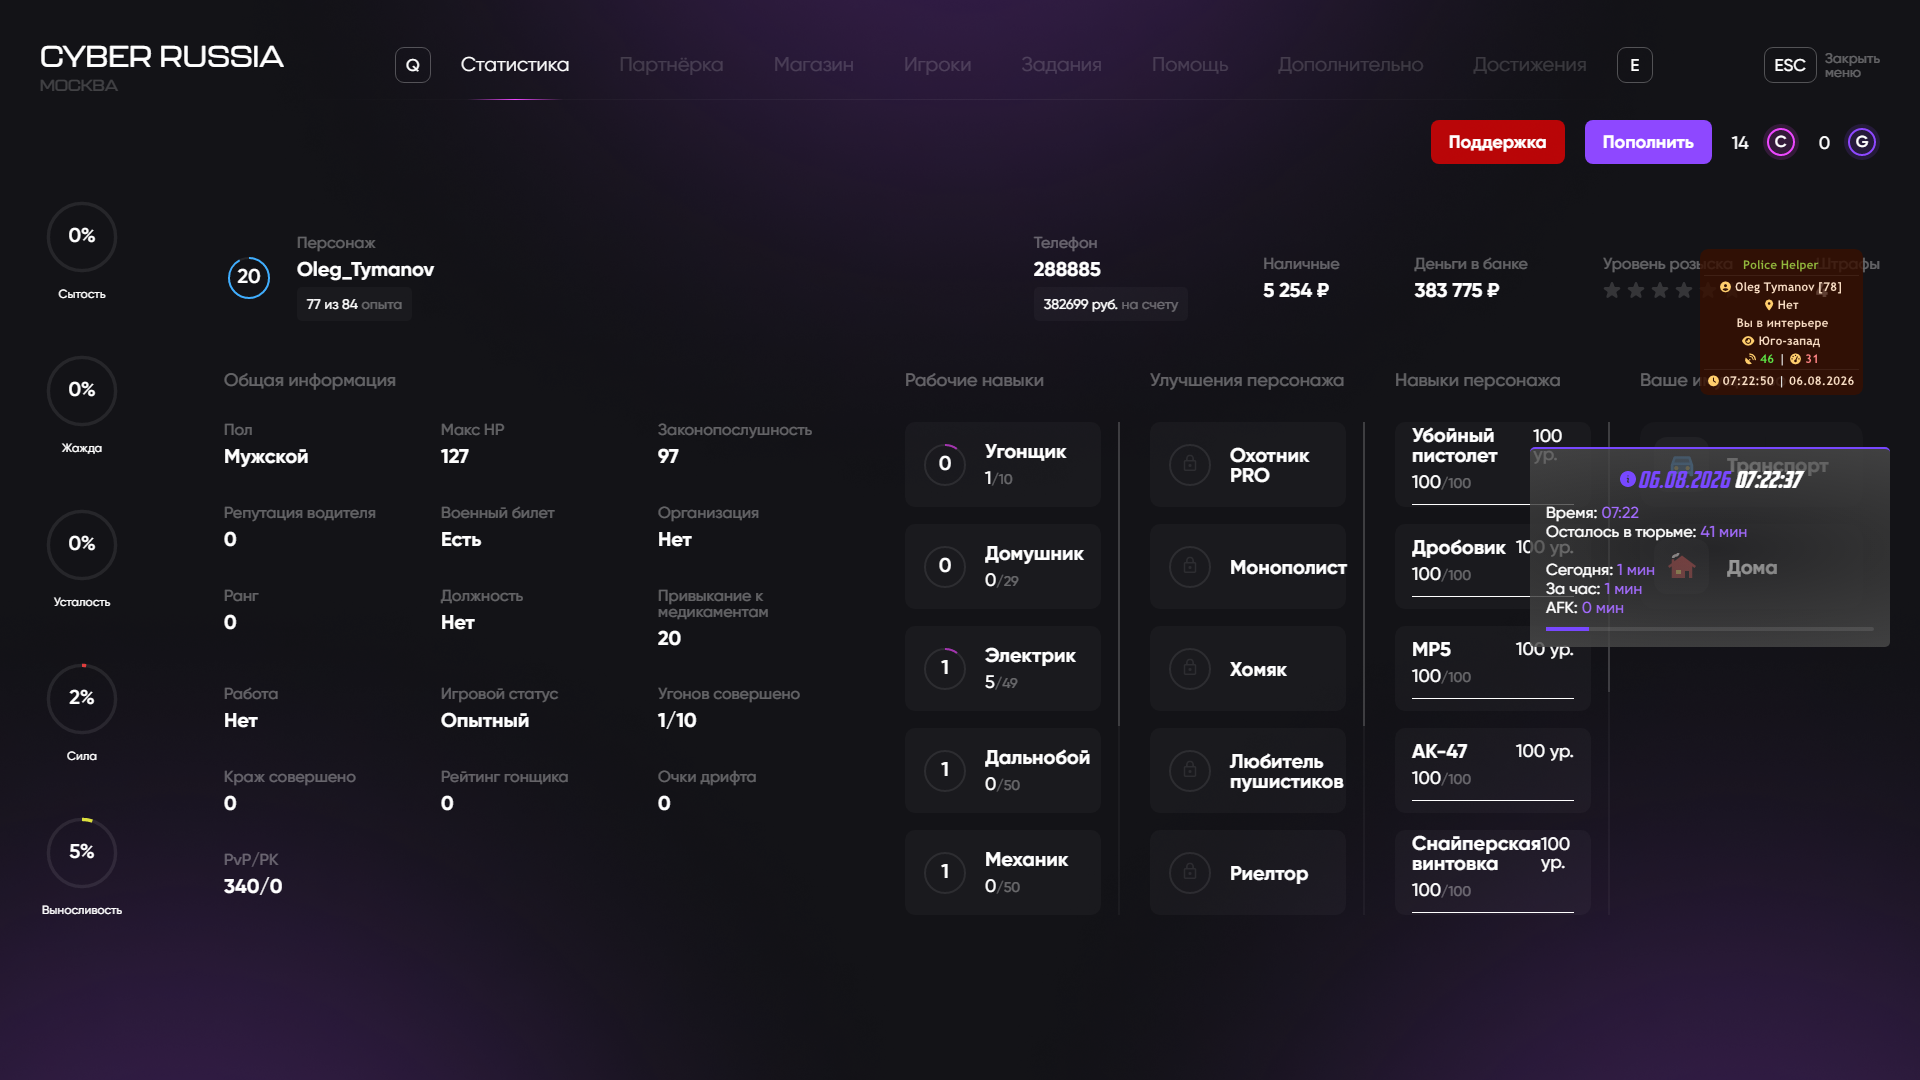This screenshot has width=1920, height=1080.
Task: Open the Достижения tab
Action: coord(1530,65)
